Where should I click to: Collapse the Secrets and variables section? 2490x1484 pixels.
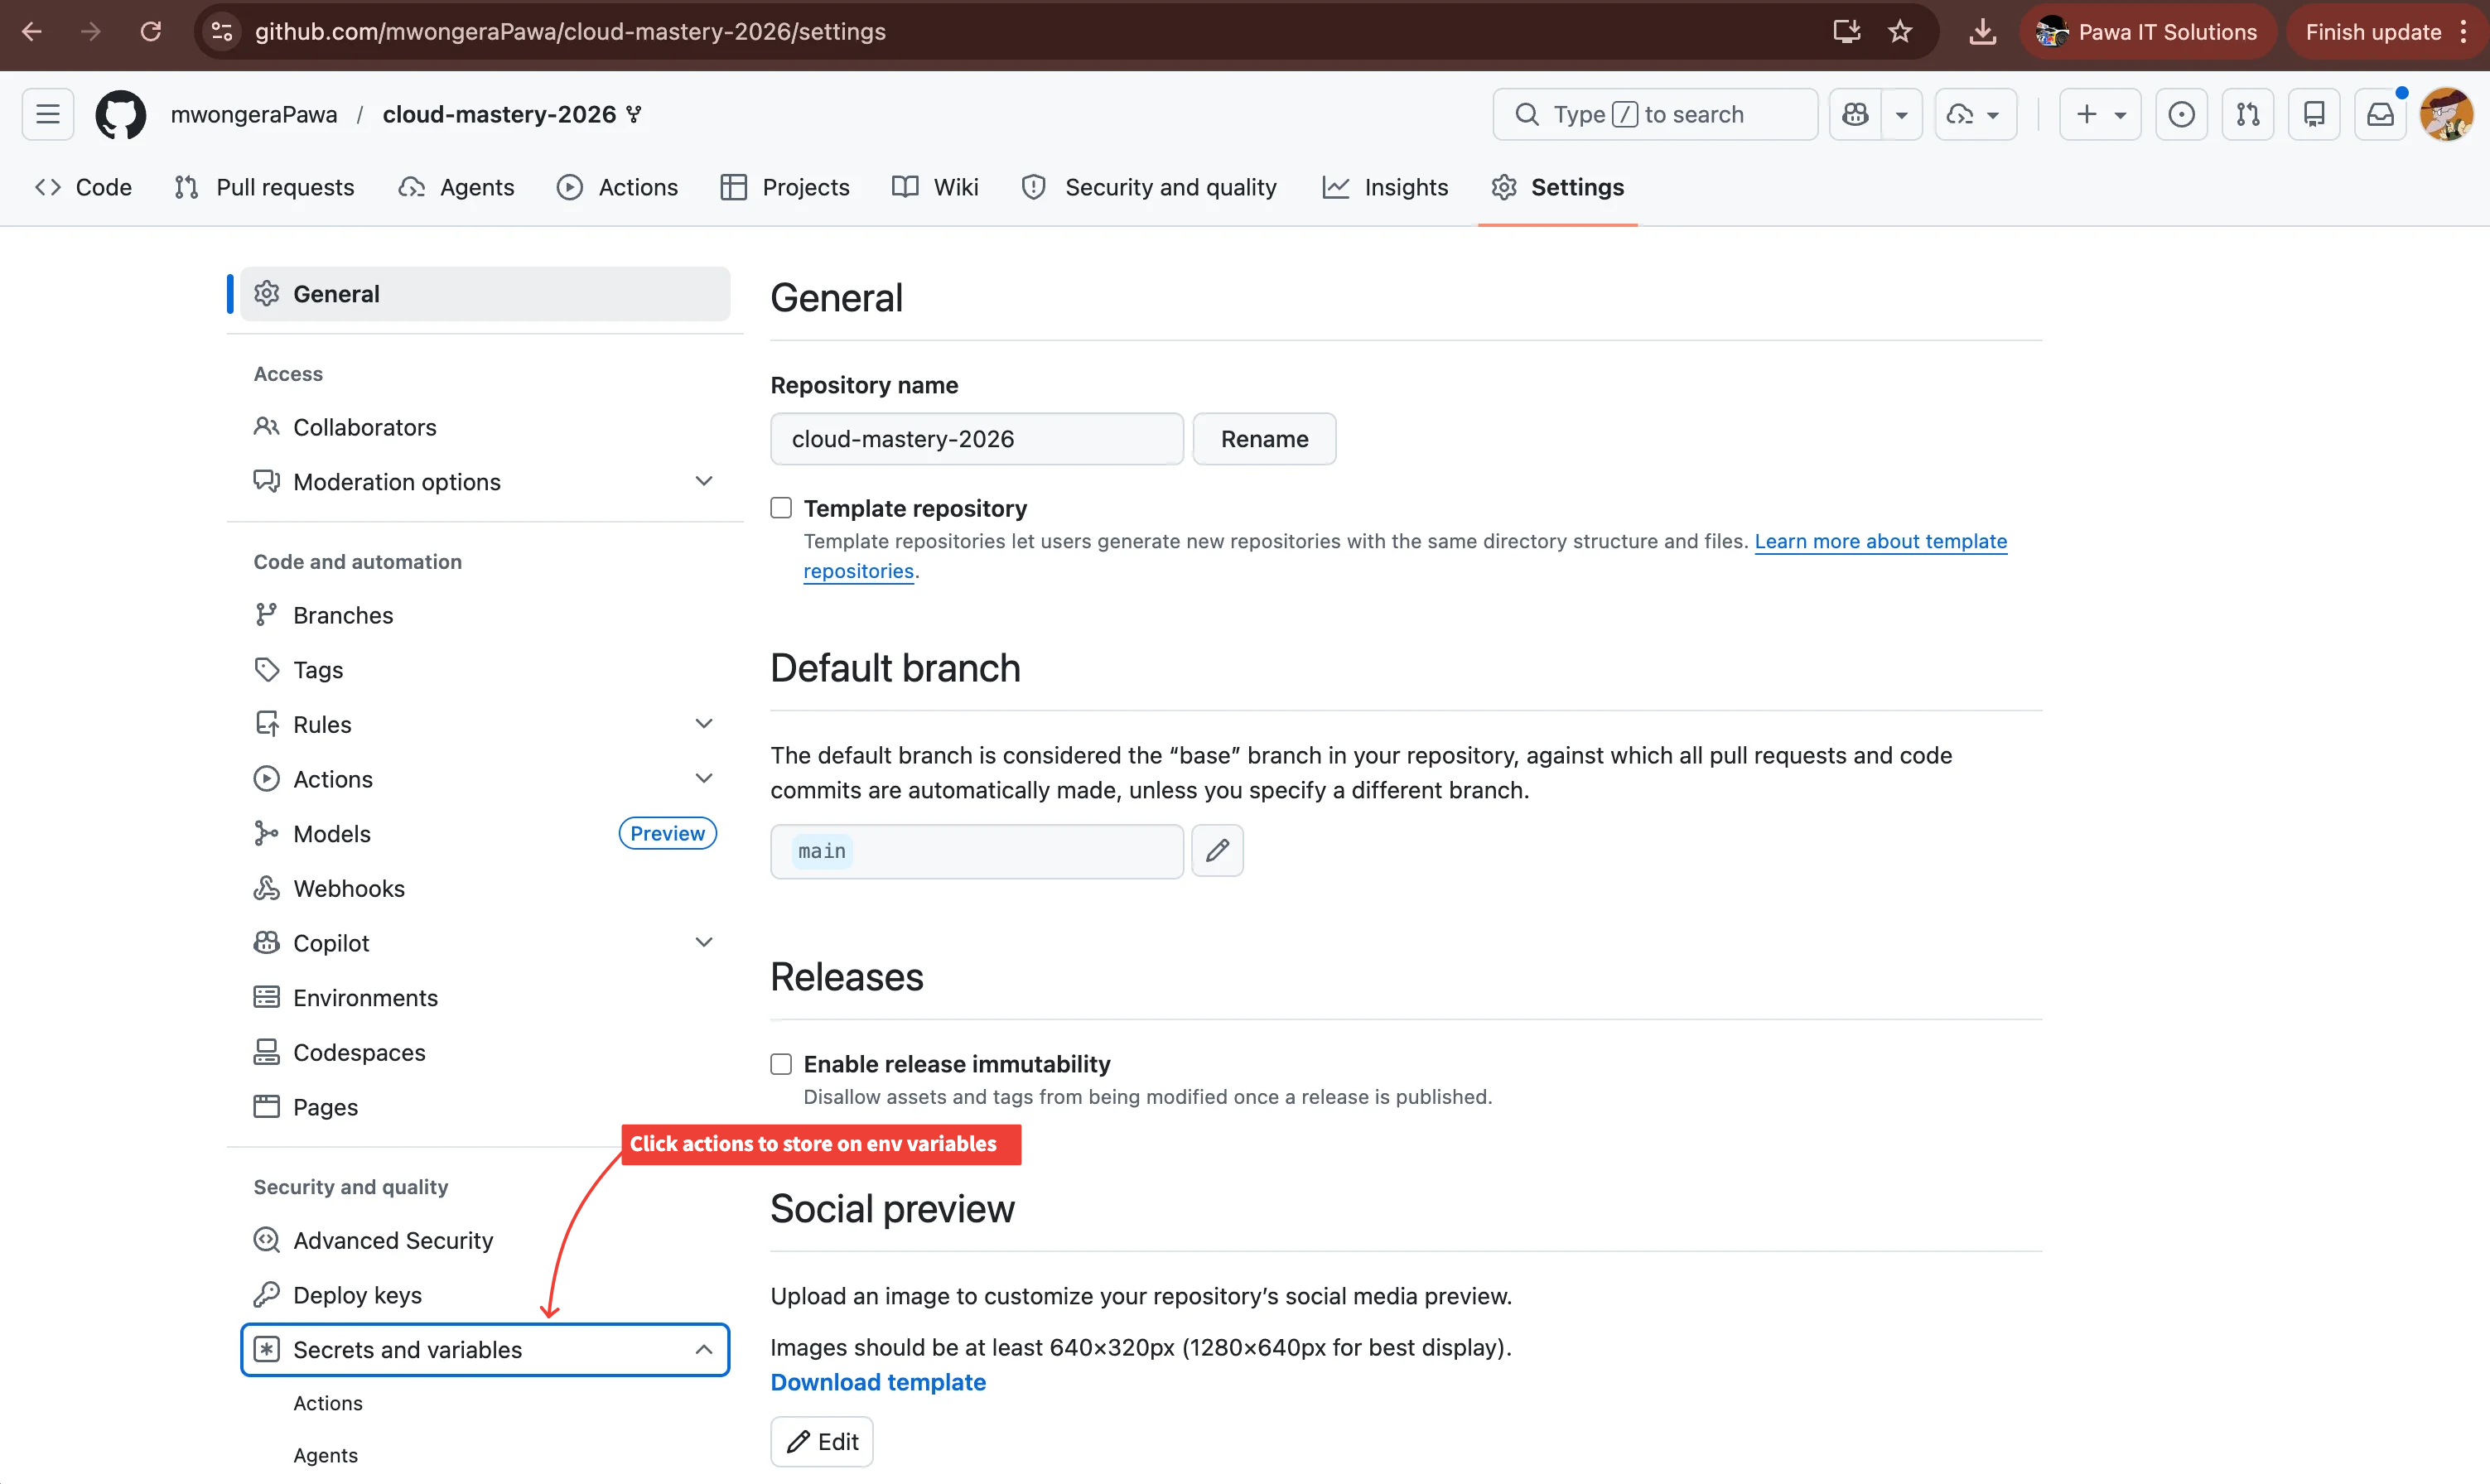(x=704, y=1349)
